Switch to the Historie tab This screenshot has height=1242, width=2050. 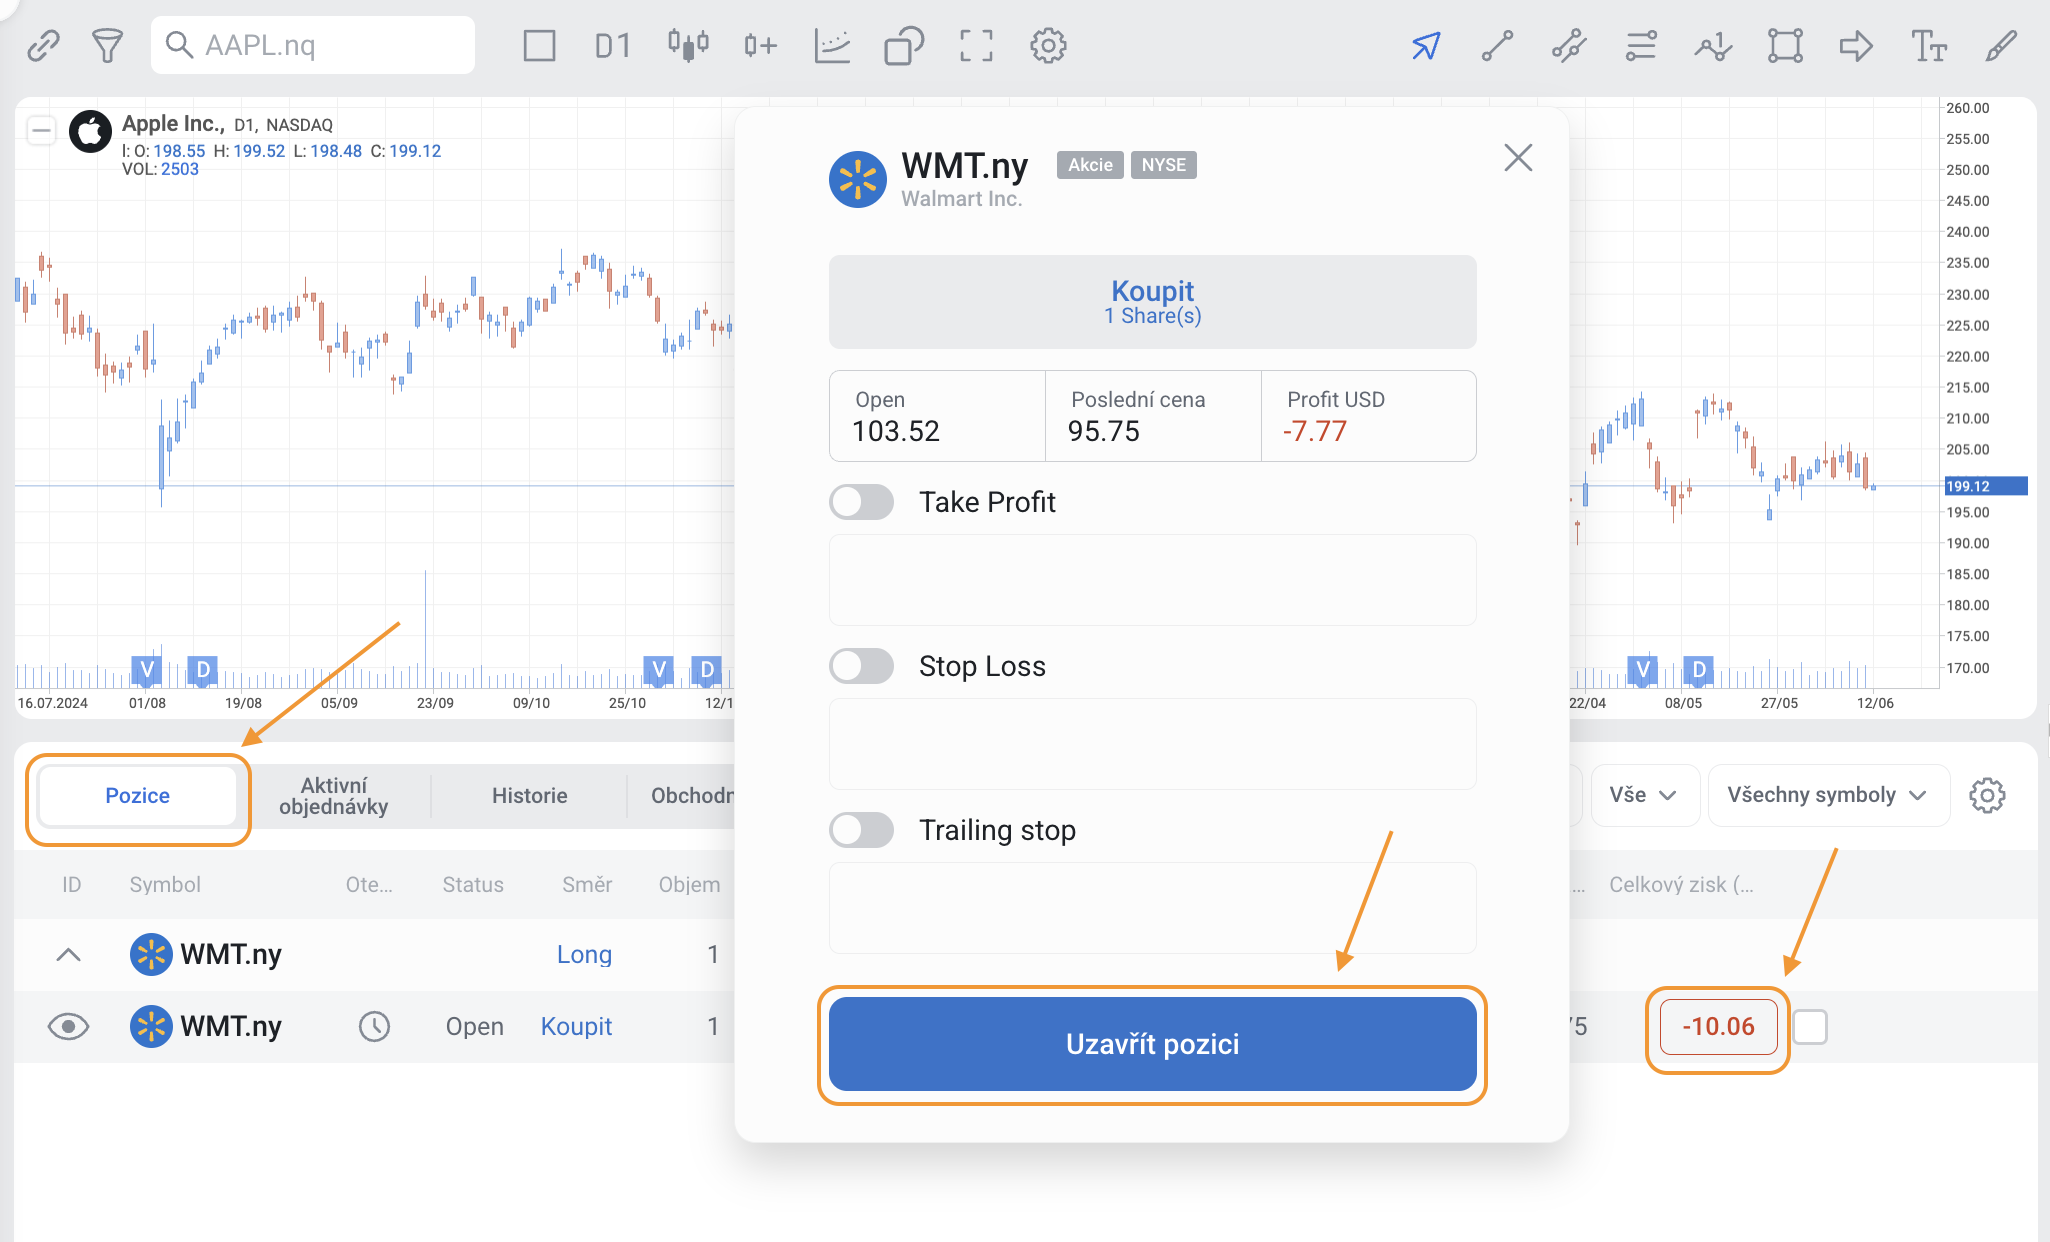tap(529, 796)
